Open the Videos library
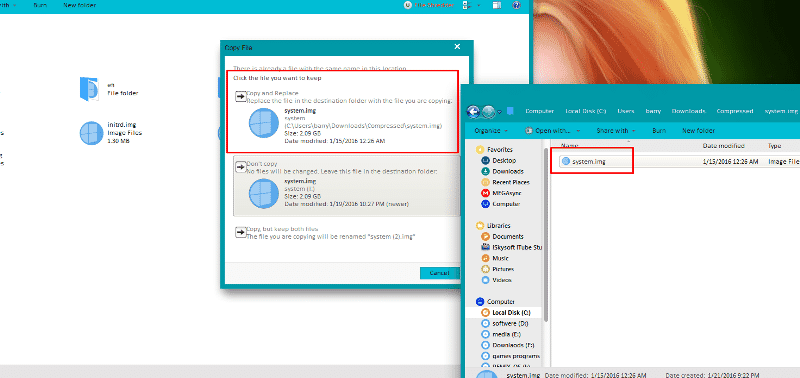 (502, 280)
